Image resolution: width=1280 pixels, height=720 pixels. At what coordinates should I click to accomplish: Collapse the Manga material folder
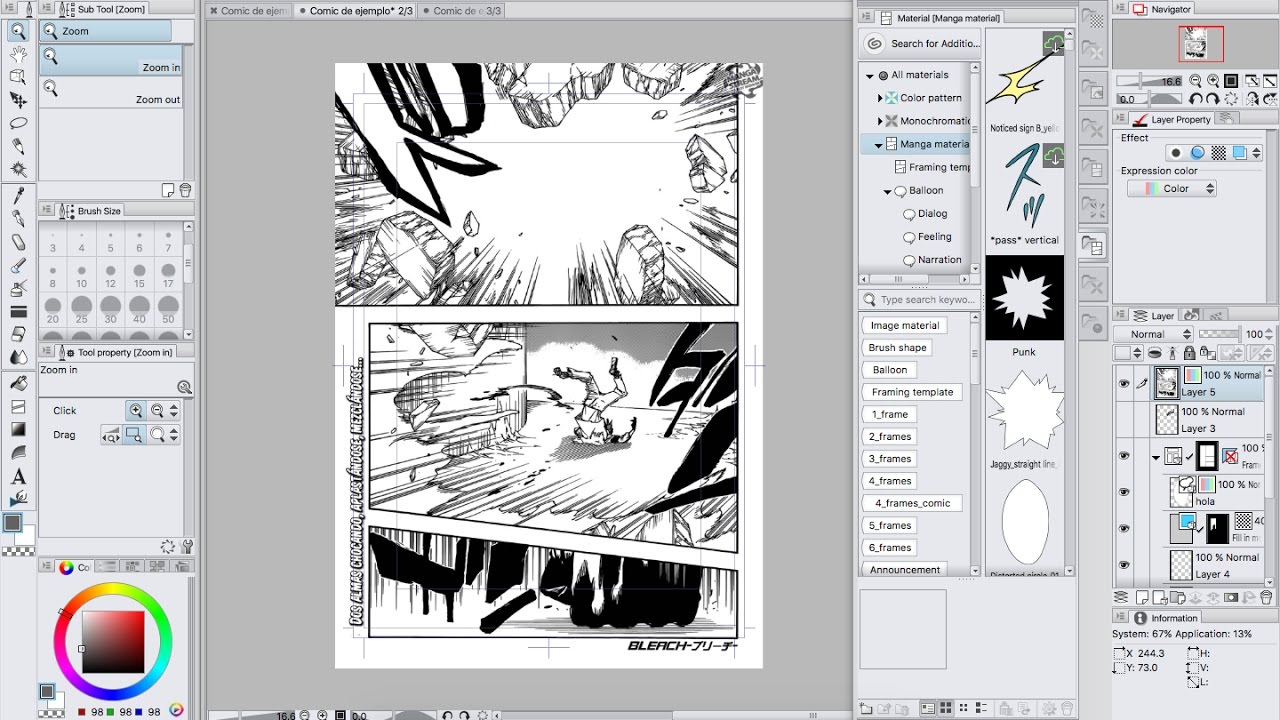tap(879, 144)
